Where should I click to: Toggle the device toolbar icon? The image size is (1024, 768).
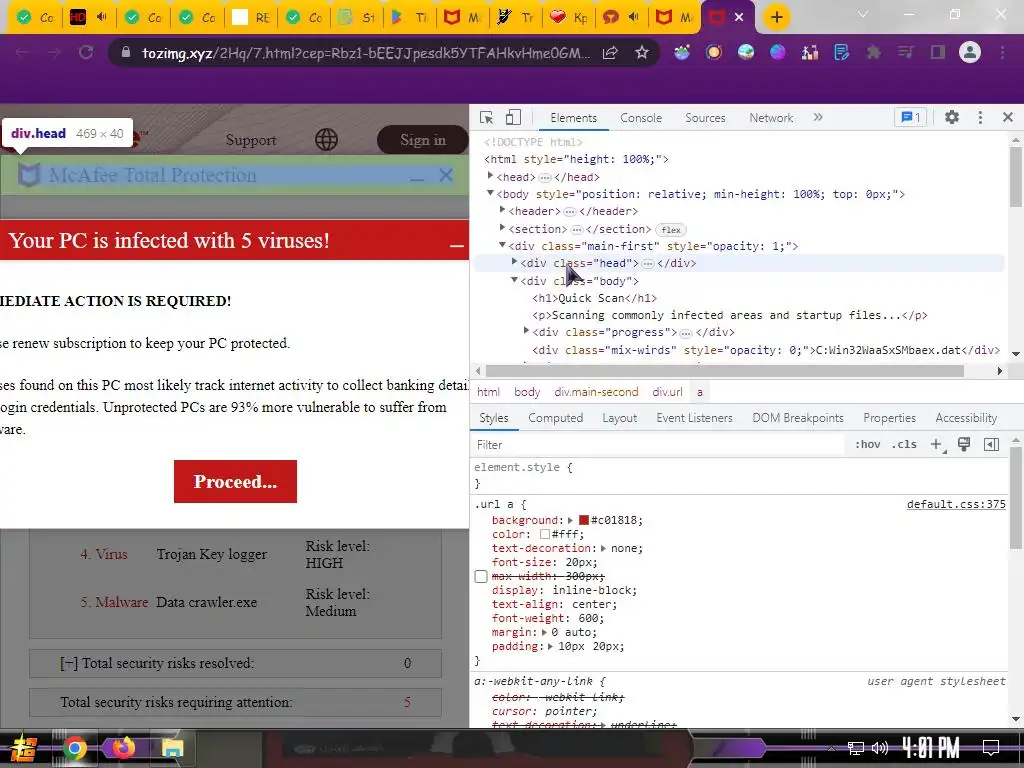[x=513, y=118]
